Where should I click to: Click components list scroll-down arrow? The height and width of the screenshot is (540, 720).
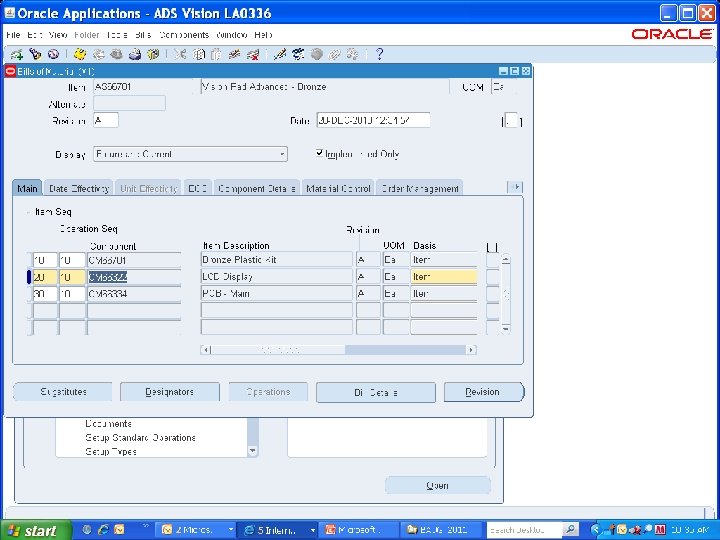[506, 329]
